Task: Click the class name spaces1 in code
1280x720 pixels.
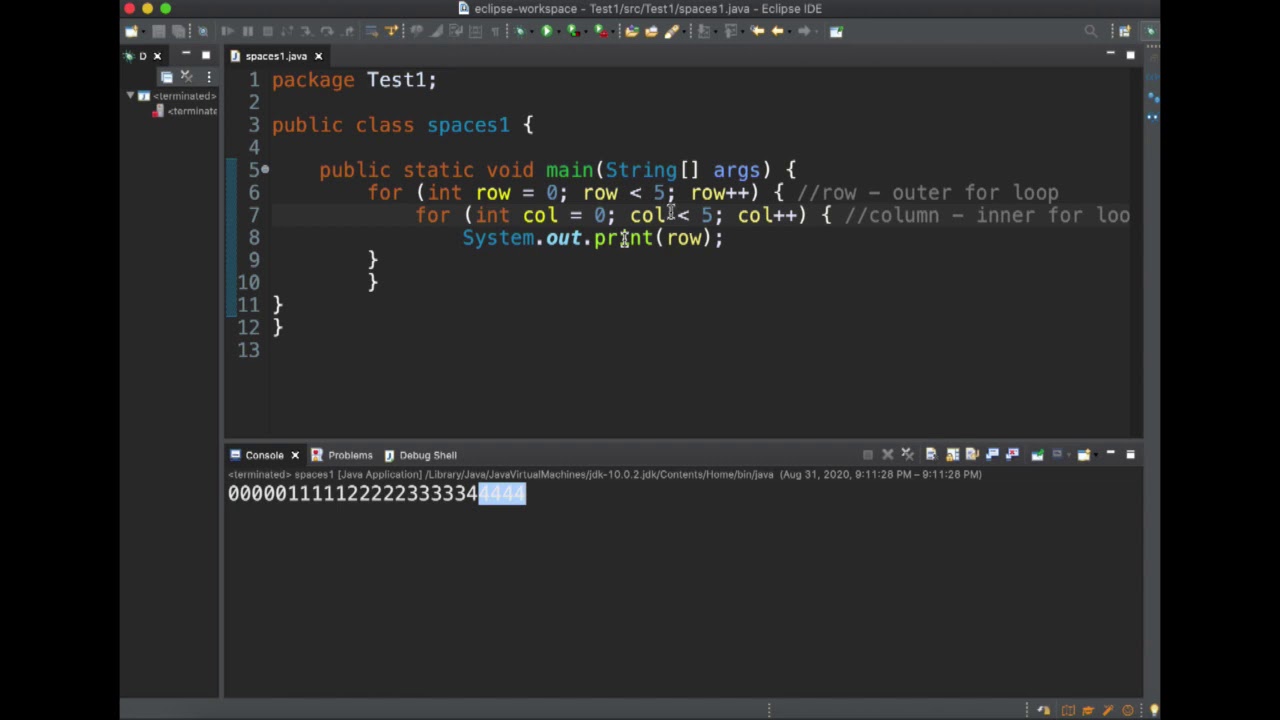Action: tap(468, 125)
